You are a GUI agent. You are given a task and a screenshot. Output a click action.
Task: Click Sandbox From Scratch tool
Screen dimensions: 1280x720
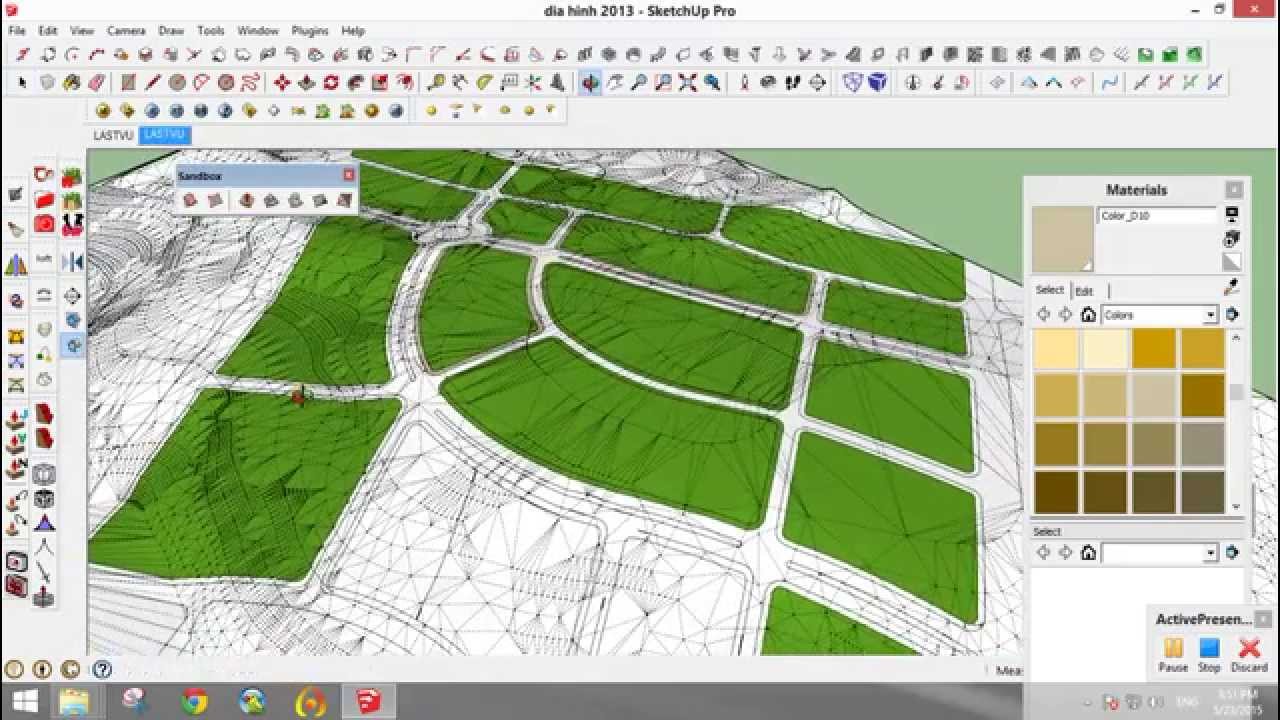point(215,200)
